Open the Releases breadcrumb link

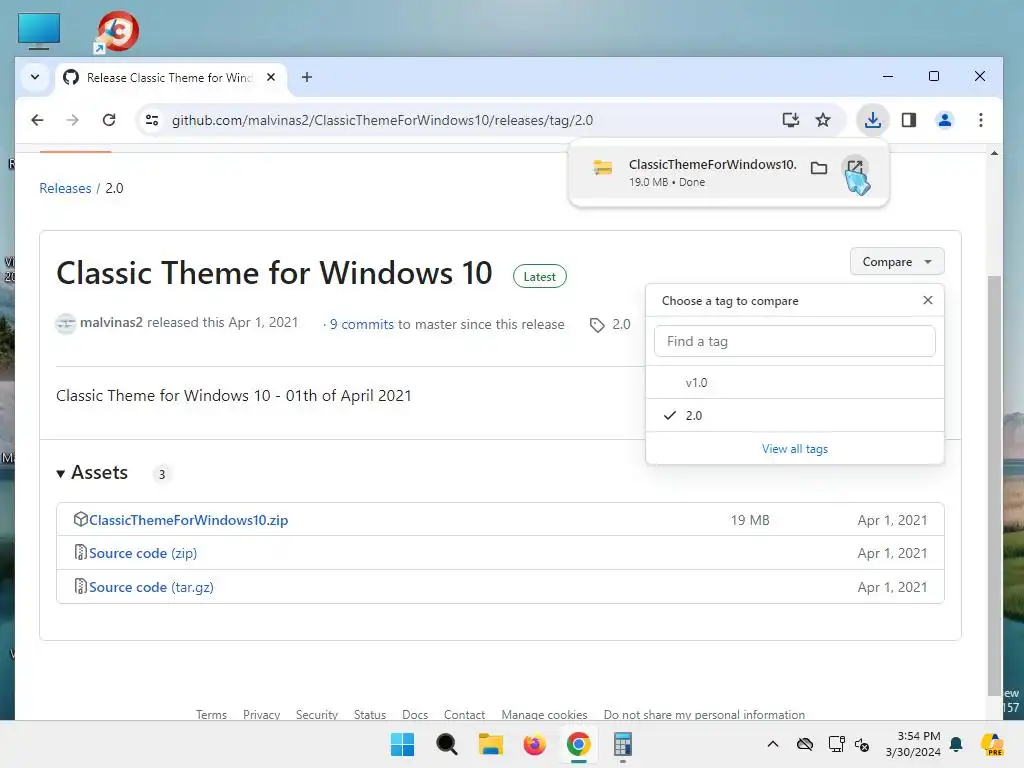click(x=65, y=188)
